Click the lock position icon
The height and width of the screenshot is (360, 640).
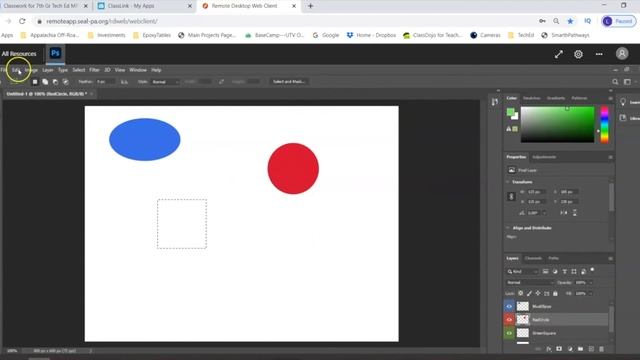pyautogui.click(x=538, y=293)
